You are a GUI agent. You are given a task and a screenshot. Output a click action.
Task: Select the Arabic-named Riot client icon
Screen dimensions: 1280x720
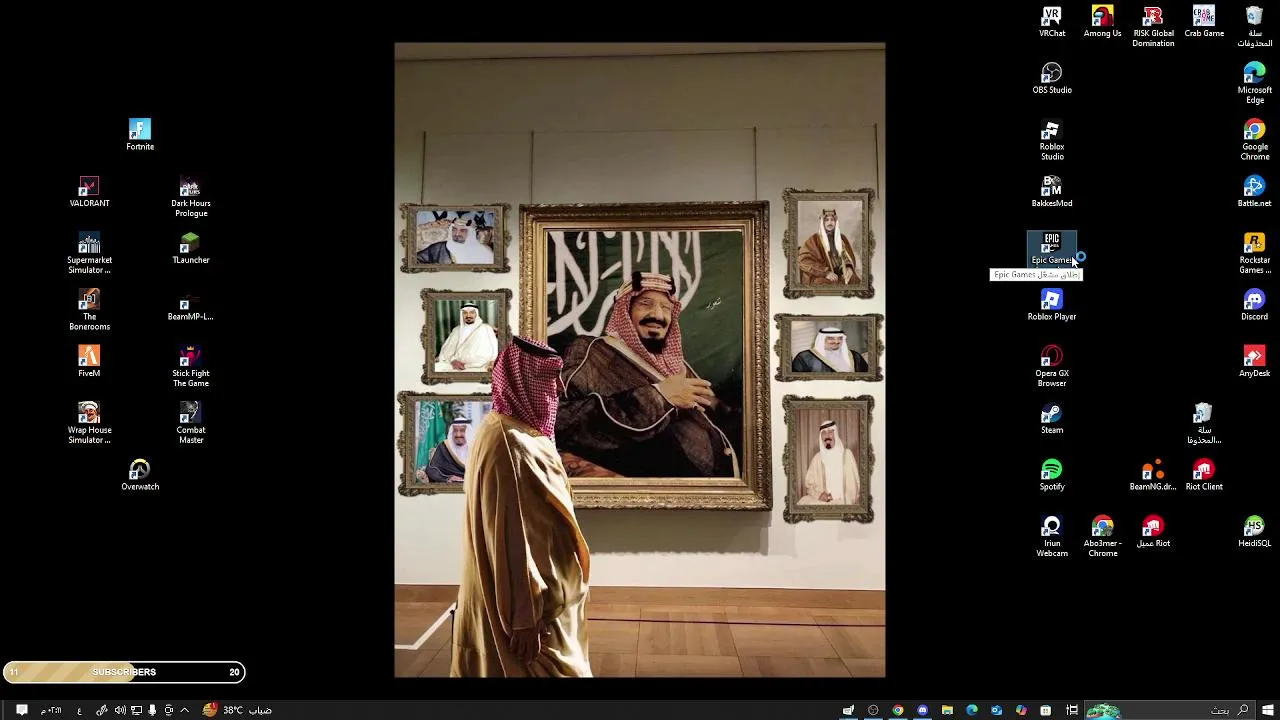click(x=1153, y=532)
